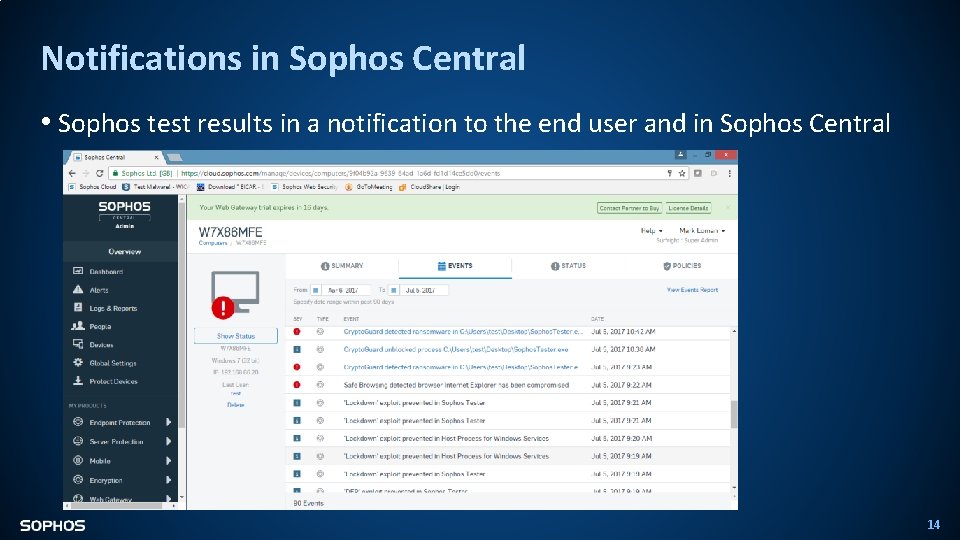This screenshot has width=960, height=540.
Task: Open the 10:42 AM CryptoGuard detected ransomware event
Action: coord(463,331)
